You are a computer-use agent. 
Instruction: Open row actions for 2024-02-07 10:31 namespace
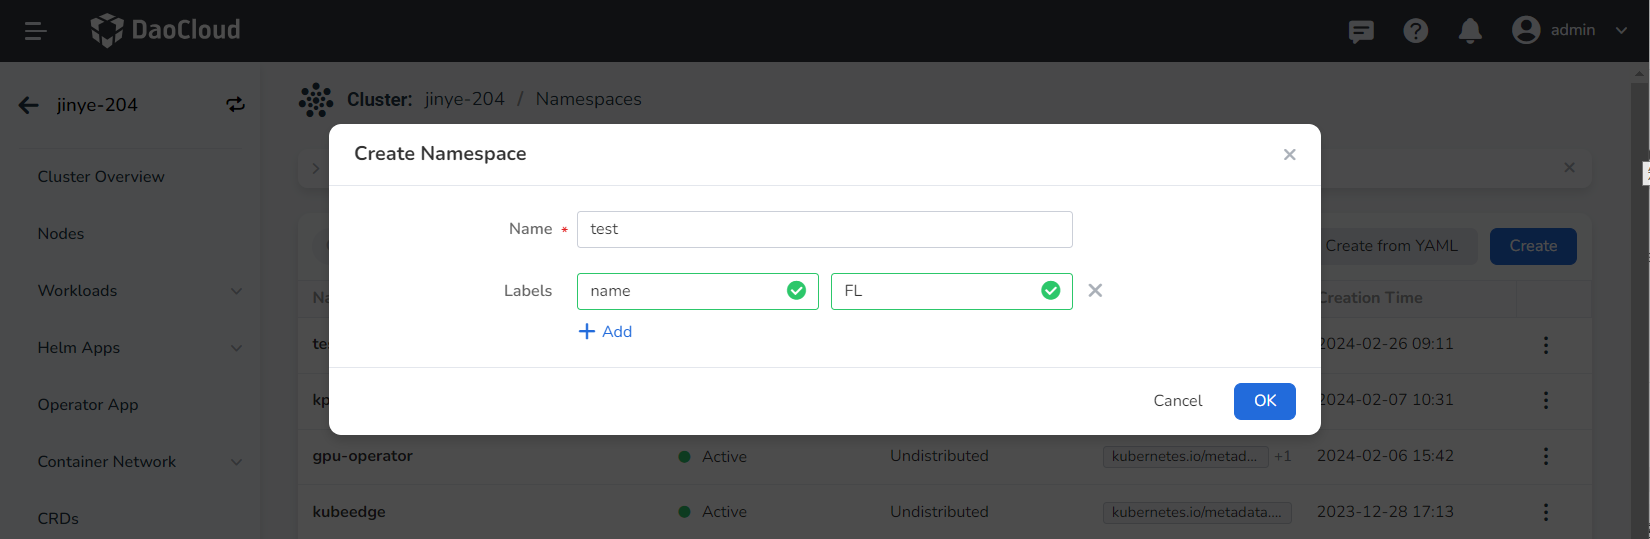tap(1545, 400)
